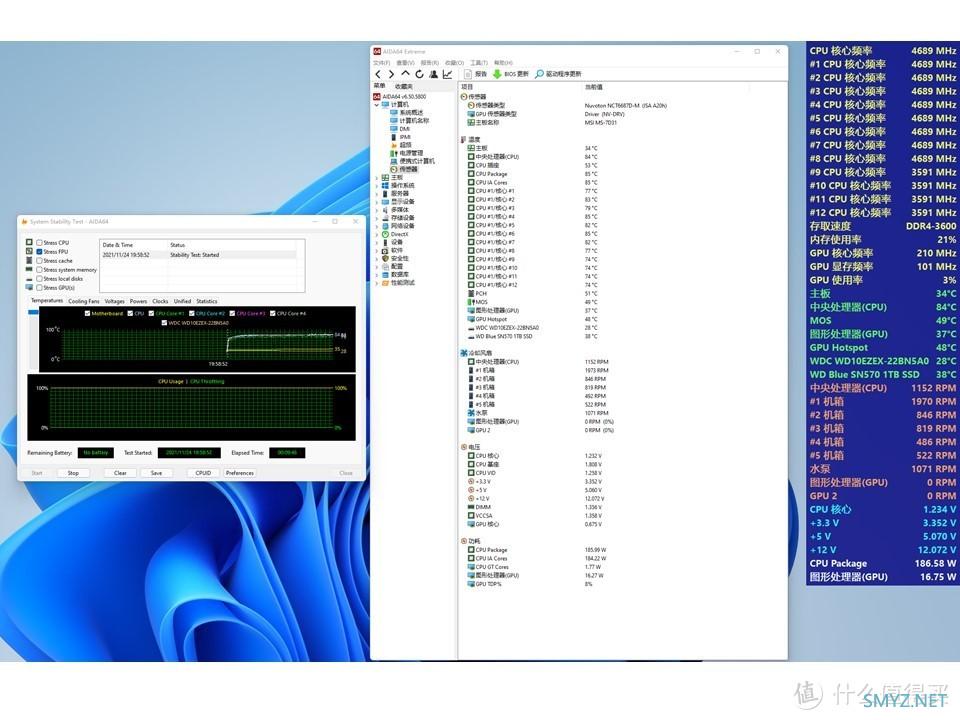Switch to the Cooling Fans tab
The width and height of the screenshot is (960, 720).
coord(83,301)
